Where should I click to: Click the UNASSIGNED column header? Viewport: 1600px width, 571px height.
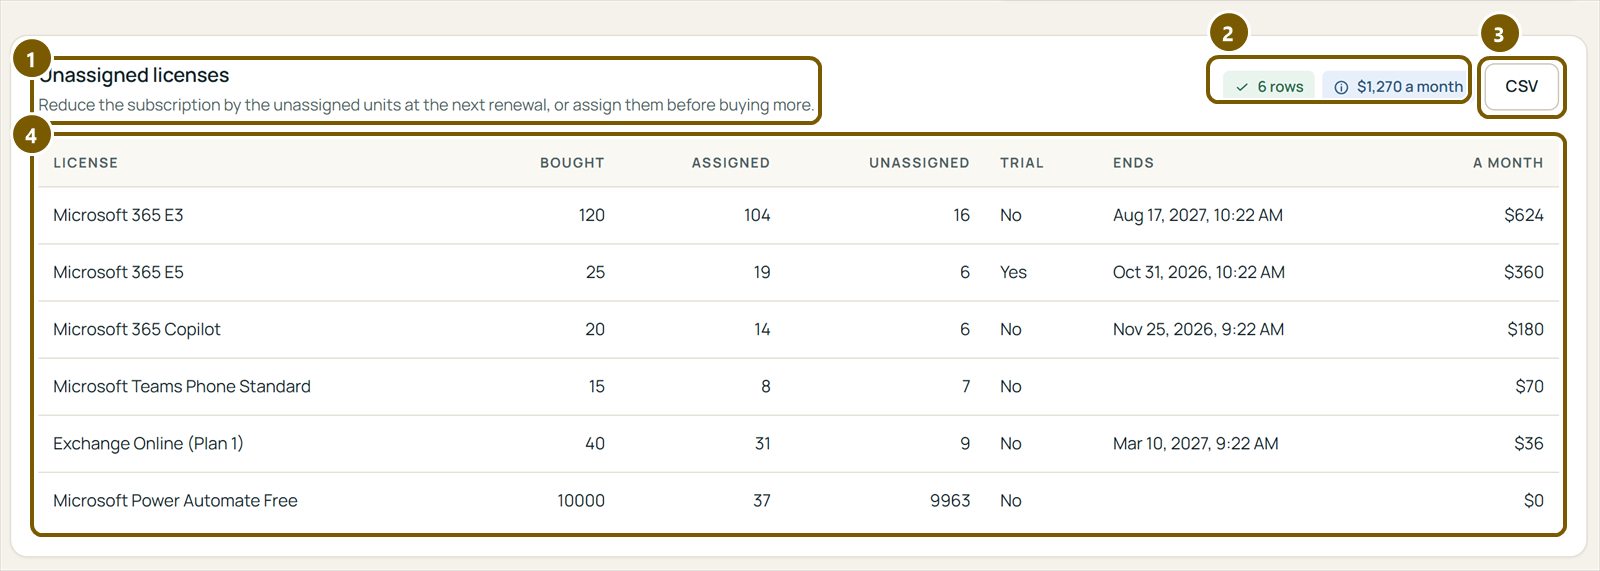(x=919, y=163)
